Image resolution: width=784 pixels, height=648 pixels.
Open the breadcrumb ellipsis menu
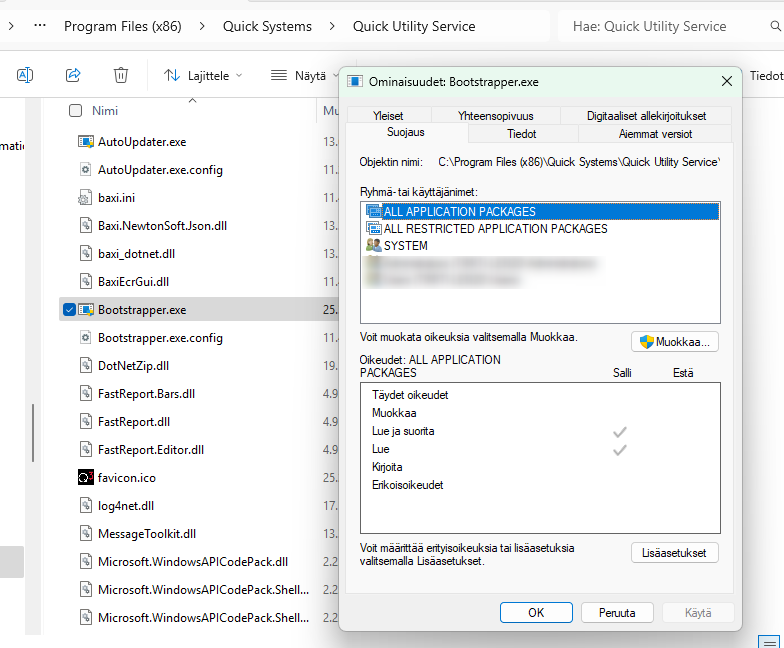(40, 26)
